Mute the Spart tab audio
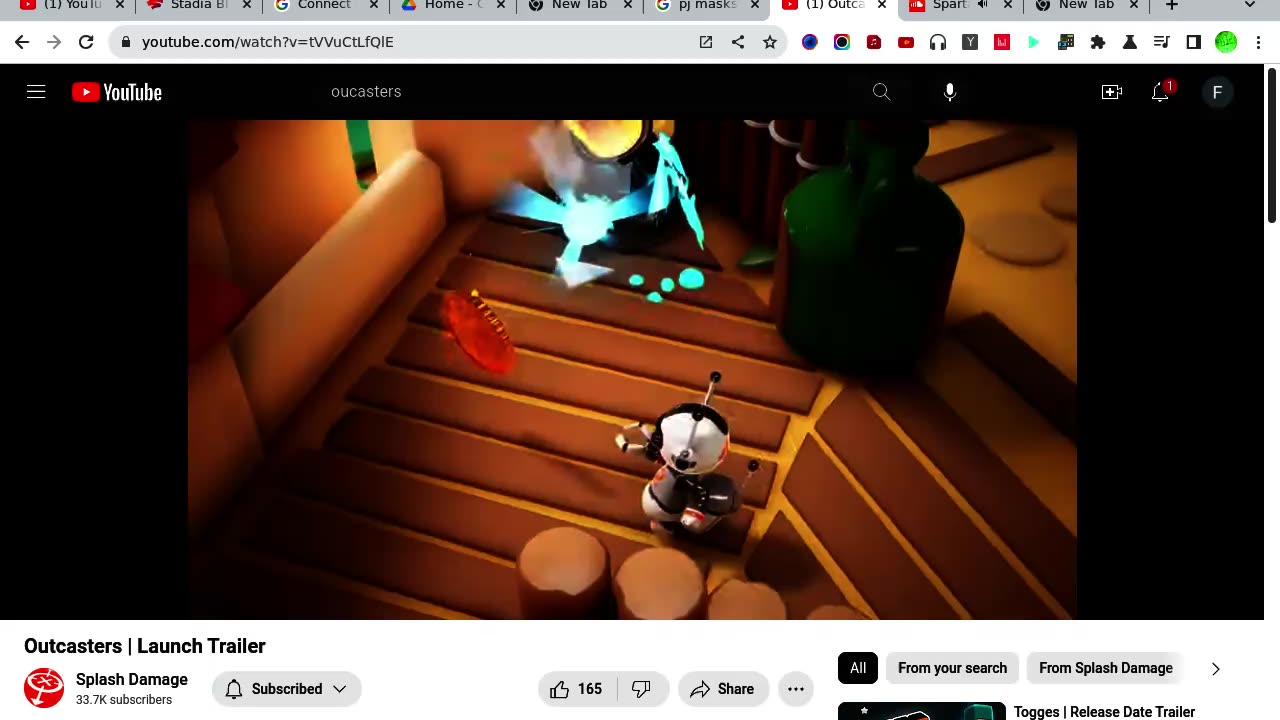The height and width of the screenshot is (720, 1280). [983, 5]
